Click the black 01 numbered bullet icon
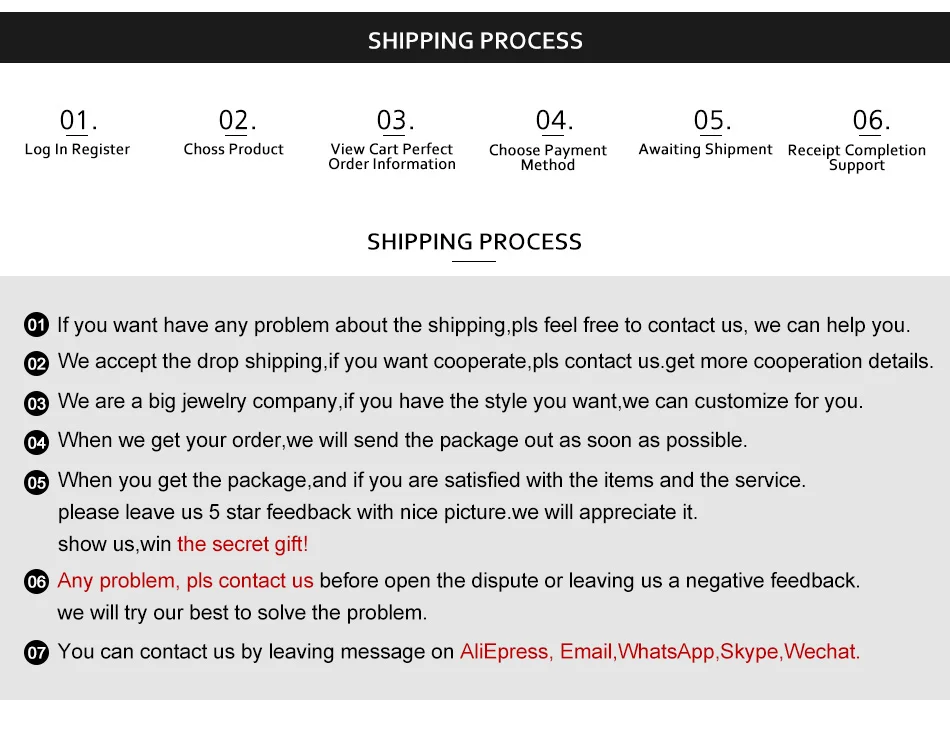Image resolution: width=950 pixels, height=730 pixels. [36, 325]
